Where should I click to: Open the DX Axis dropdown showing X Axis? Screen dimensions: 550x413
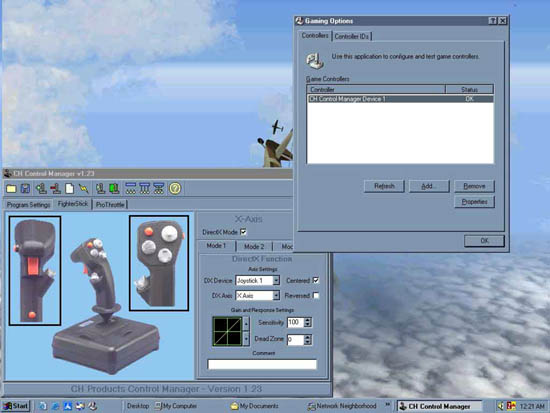276,295
